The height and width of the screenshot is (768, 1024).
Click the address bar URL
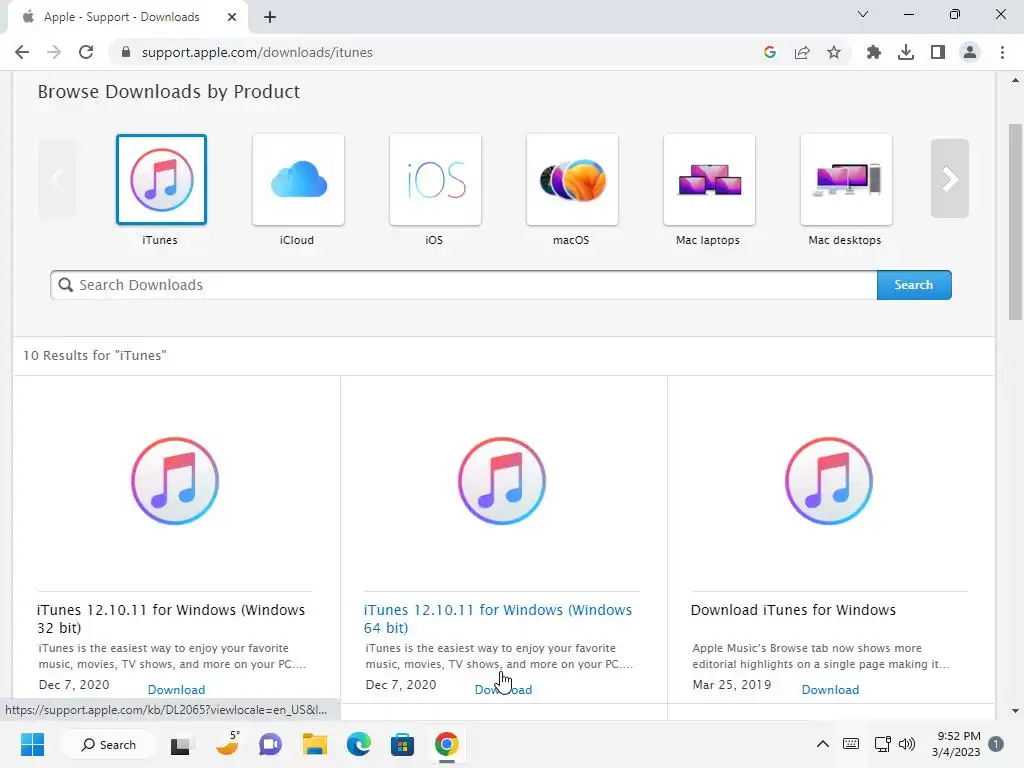(x=257, y=52)
